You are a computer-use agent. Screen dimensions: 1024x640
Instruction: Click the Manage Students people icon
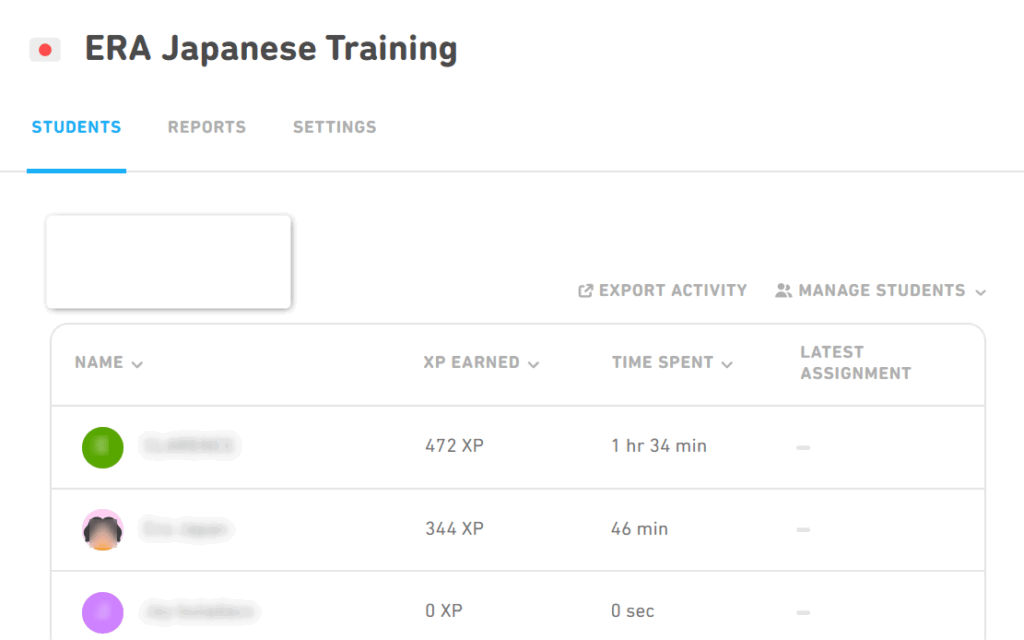(783, 291)
